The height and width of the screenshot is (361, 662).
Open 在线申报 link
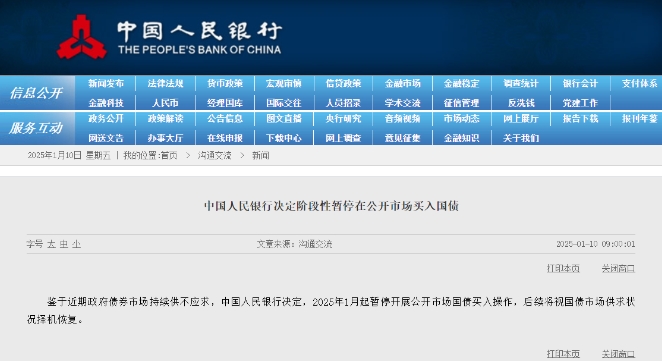coord(225,138)
